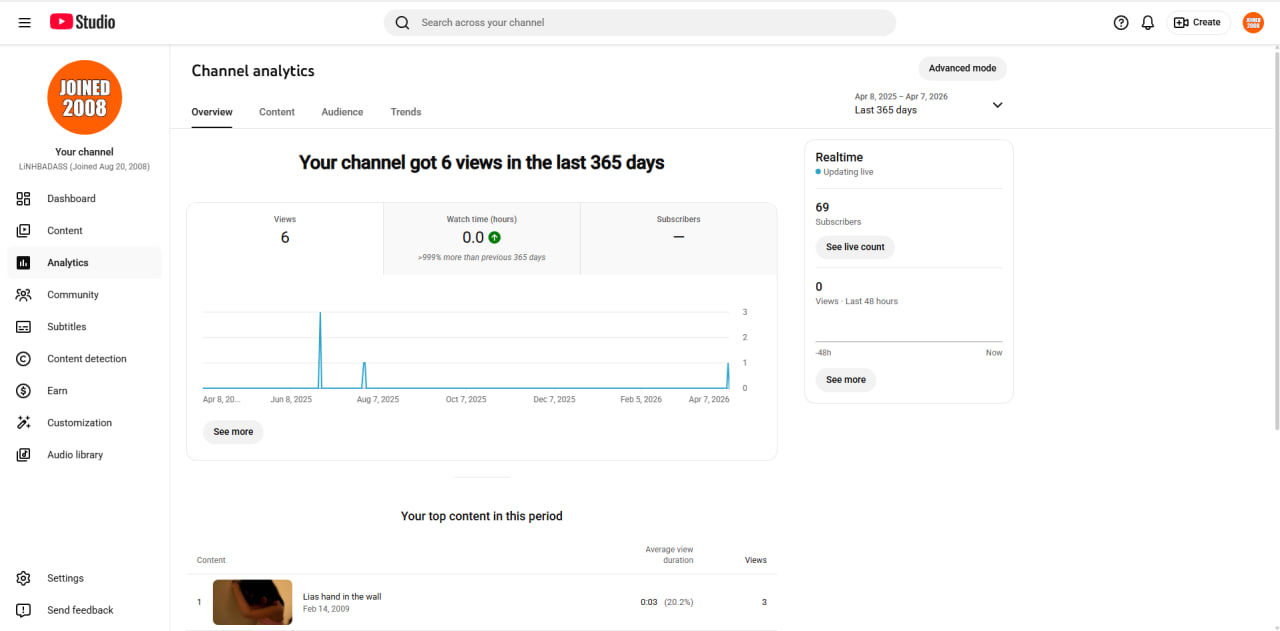Select the Watch time (hours) card
The height and width of the screenshot is (631, 1280).
482,238
